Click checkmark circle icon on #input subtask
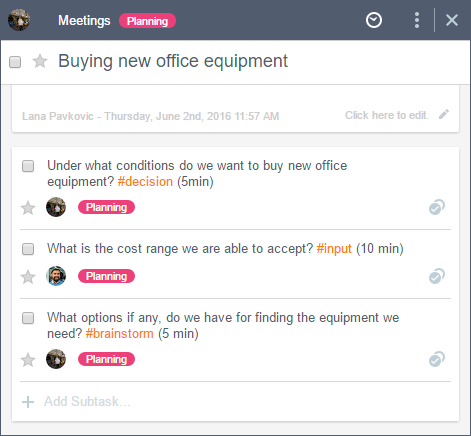This screenshot has width=471, height=436. pos(437,276)
